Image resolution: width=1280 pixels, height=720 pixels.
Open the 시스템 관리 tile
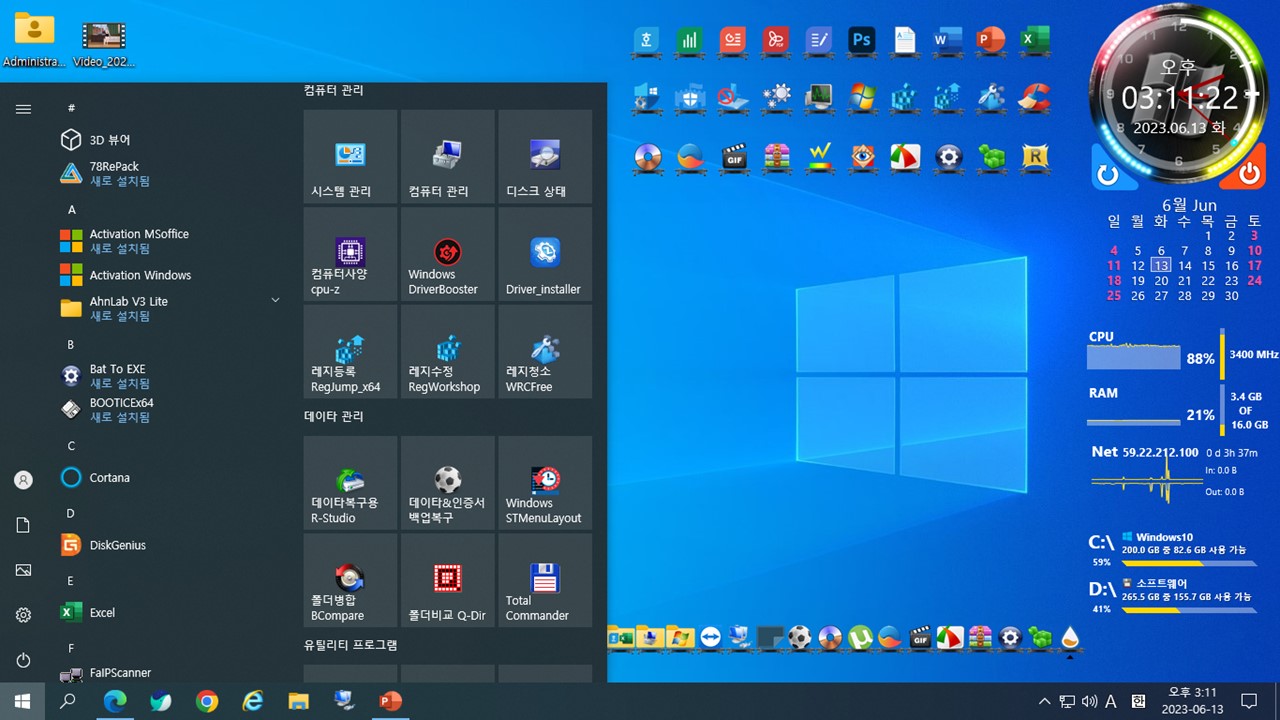pyautogui.click(x=350, y=157)
